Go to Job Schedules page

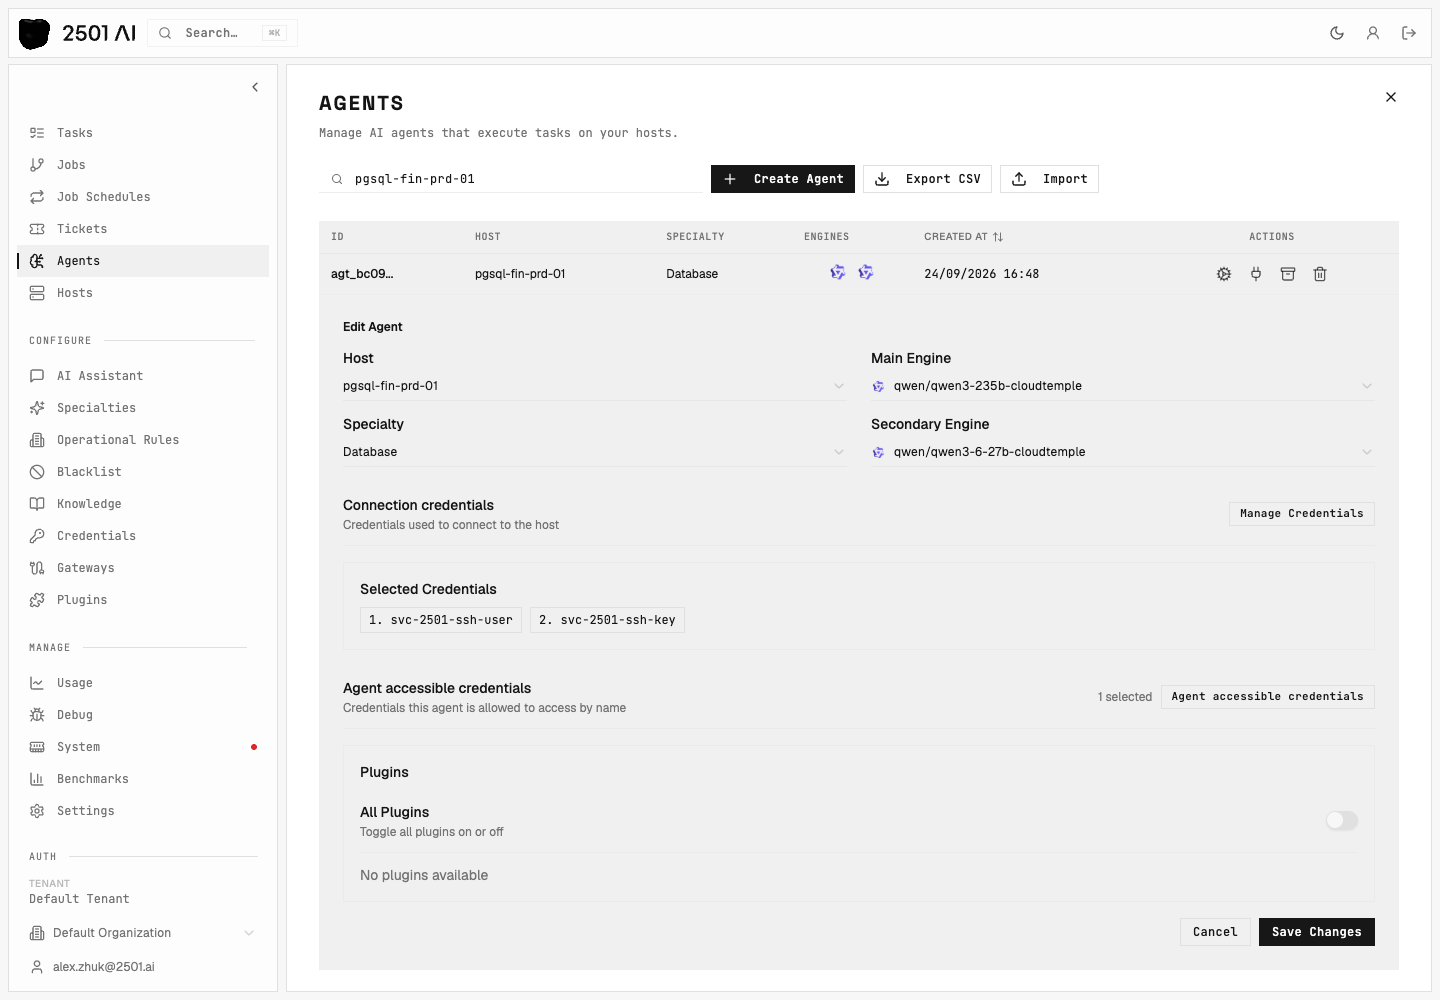pyautogui.click(x=143, y=197)
